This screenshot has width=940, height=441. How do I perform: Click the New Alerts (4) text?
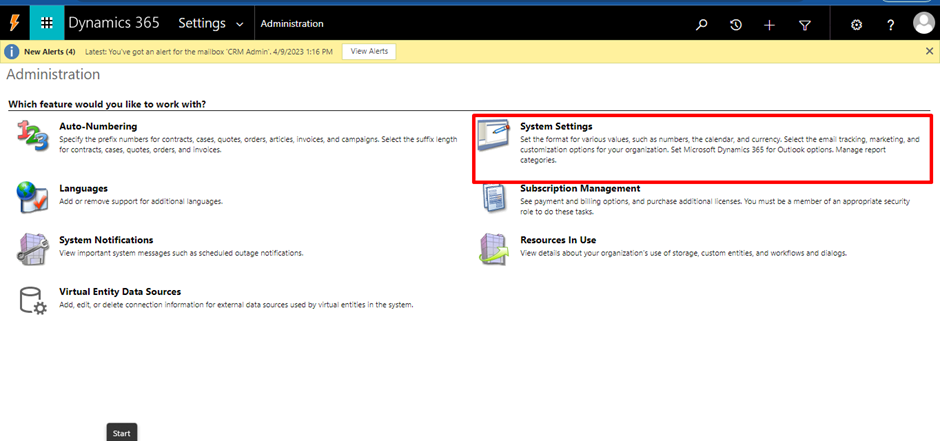[50, 52]
